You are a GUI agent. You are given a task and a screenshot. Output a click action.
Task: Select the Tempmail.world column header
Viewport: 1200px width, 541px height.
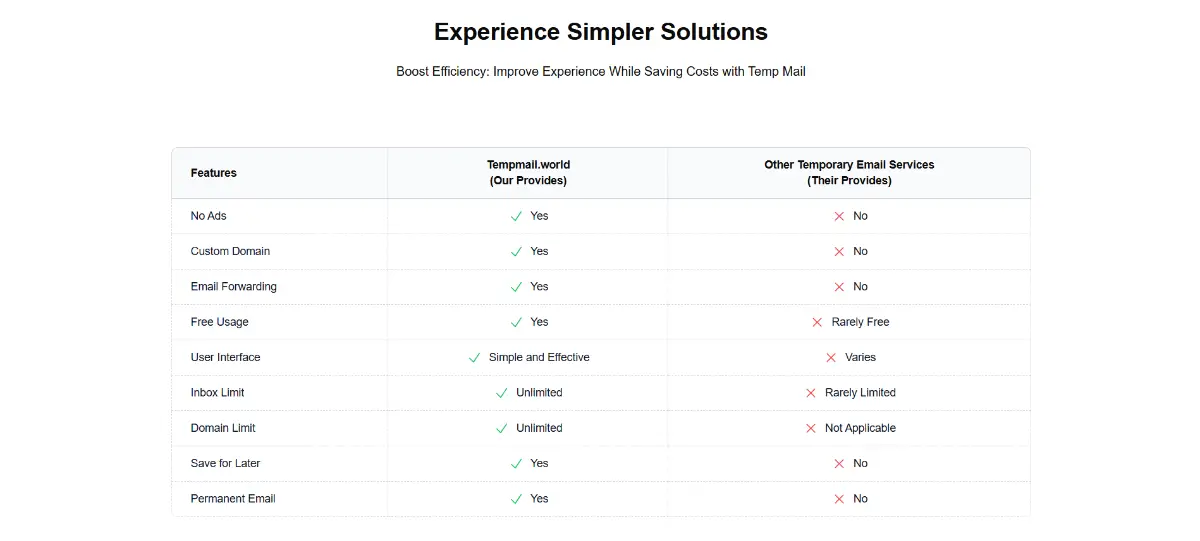coord(528,173)
